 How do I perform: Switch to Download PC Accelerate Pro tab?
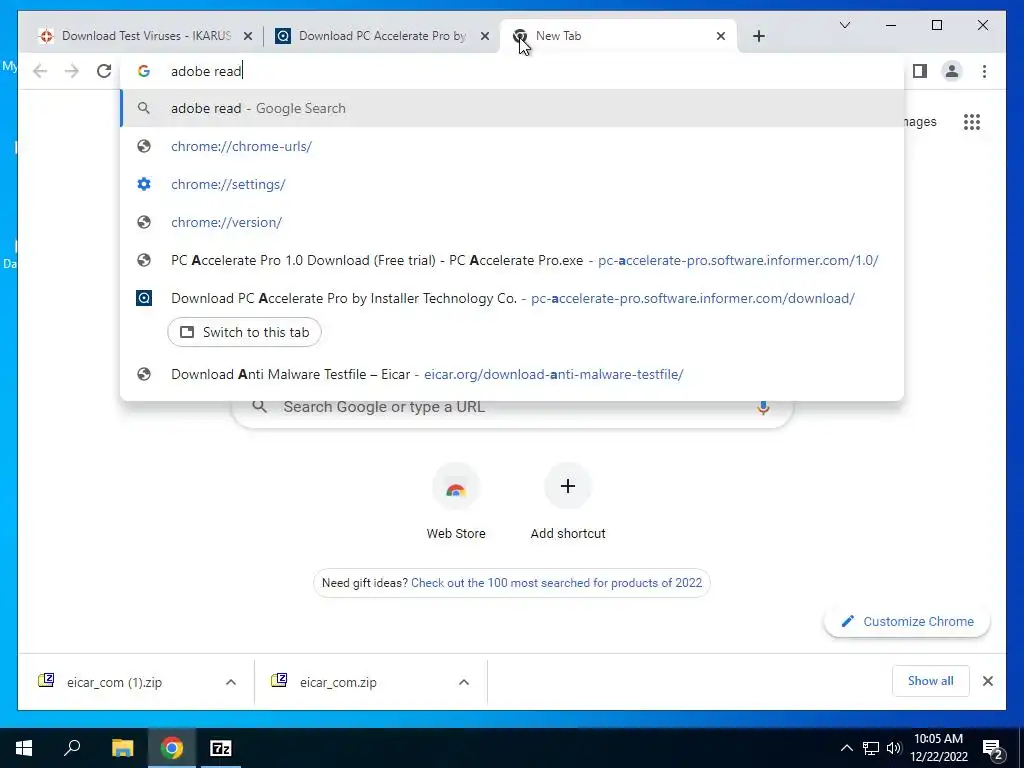click(x=382, y=36)
